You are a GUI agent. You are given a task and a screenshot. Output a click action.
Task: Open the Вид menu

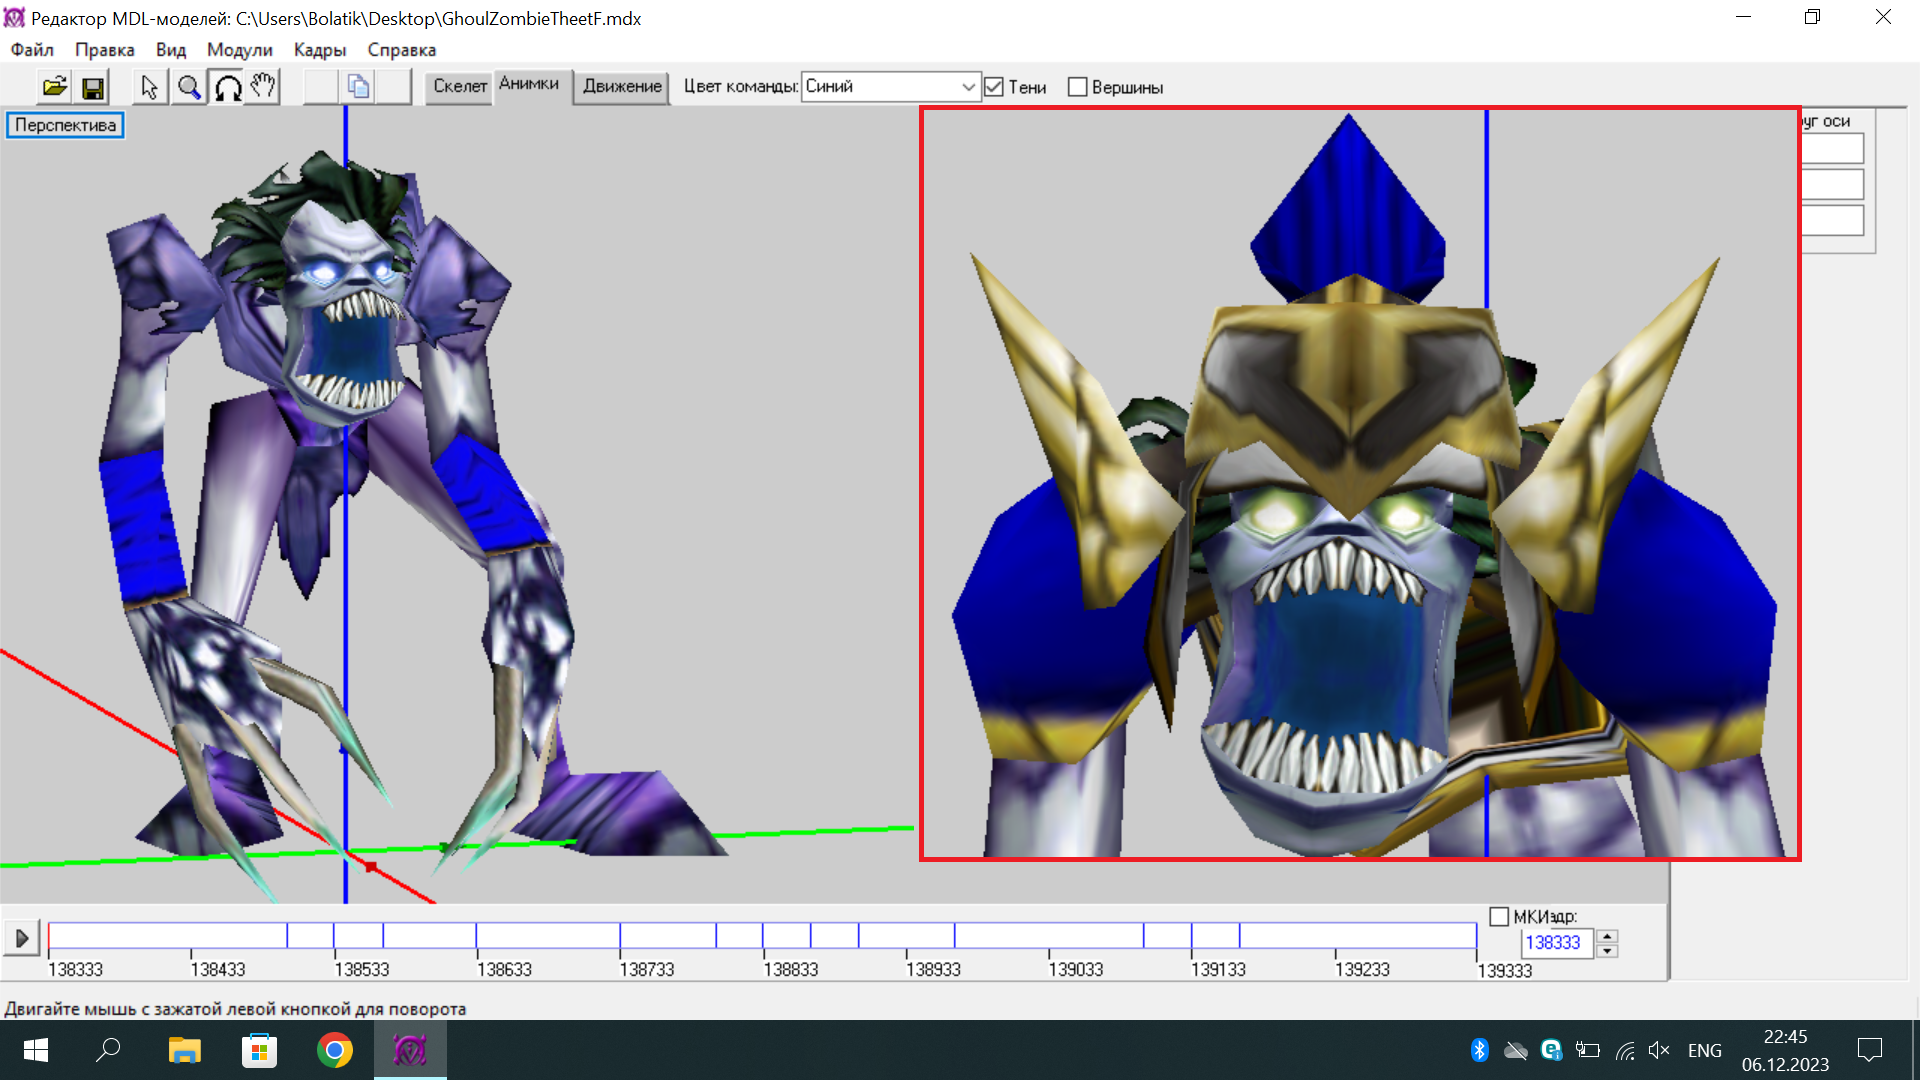click(171, 50)
